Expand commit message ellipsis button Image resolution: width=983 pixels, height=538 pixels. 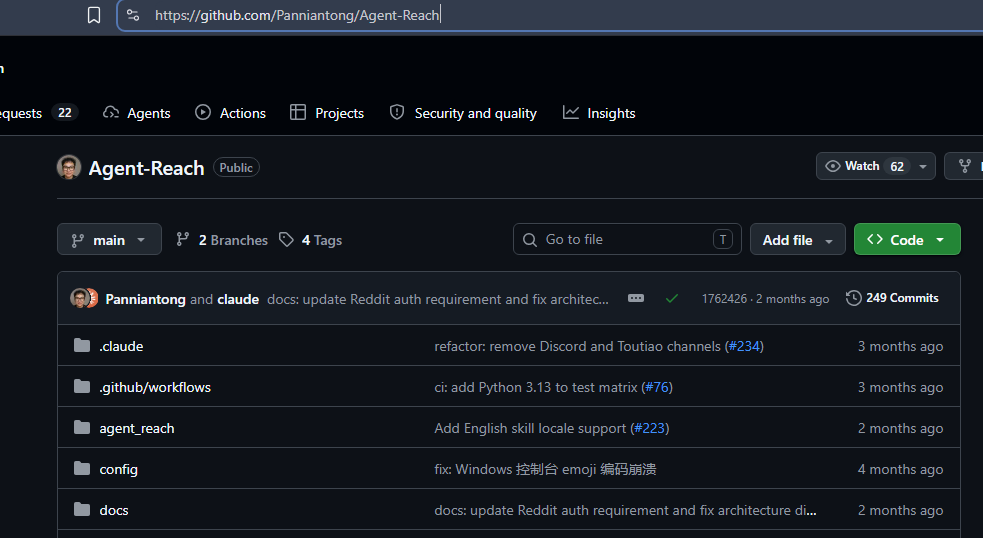(636, 298)
